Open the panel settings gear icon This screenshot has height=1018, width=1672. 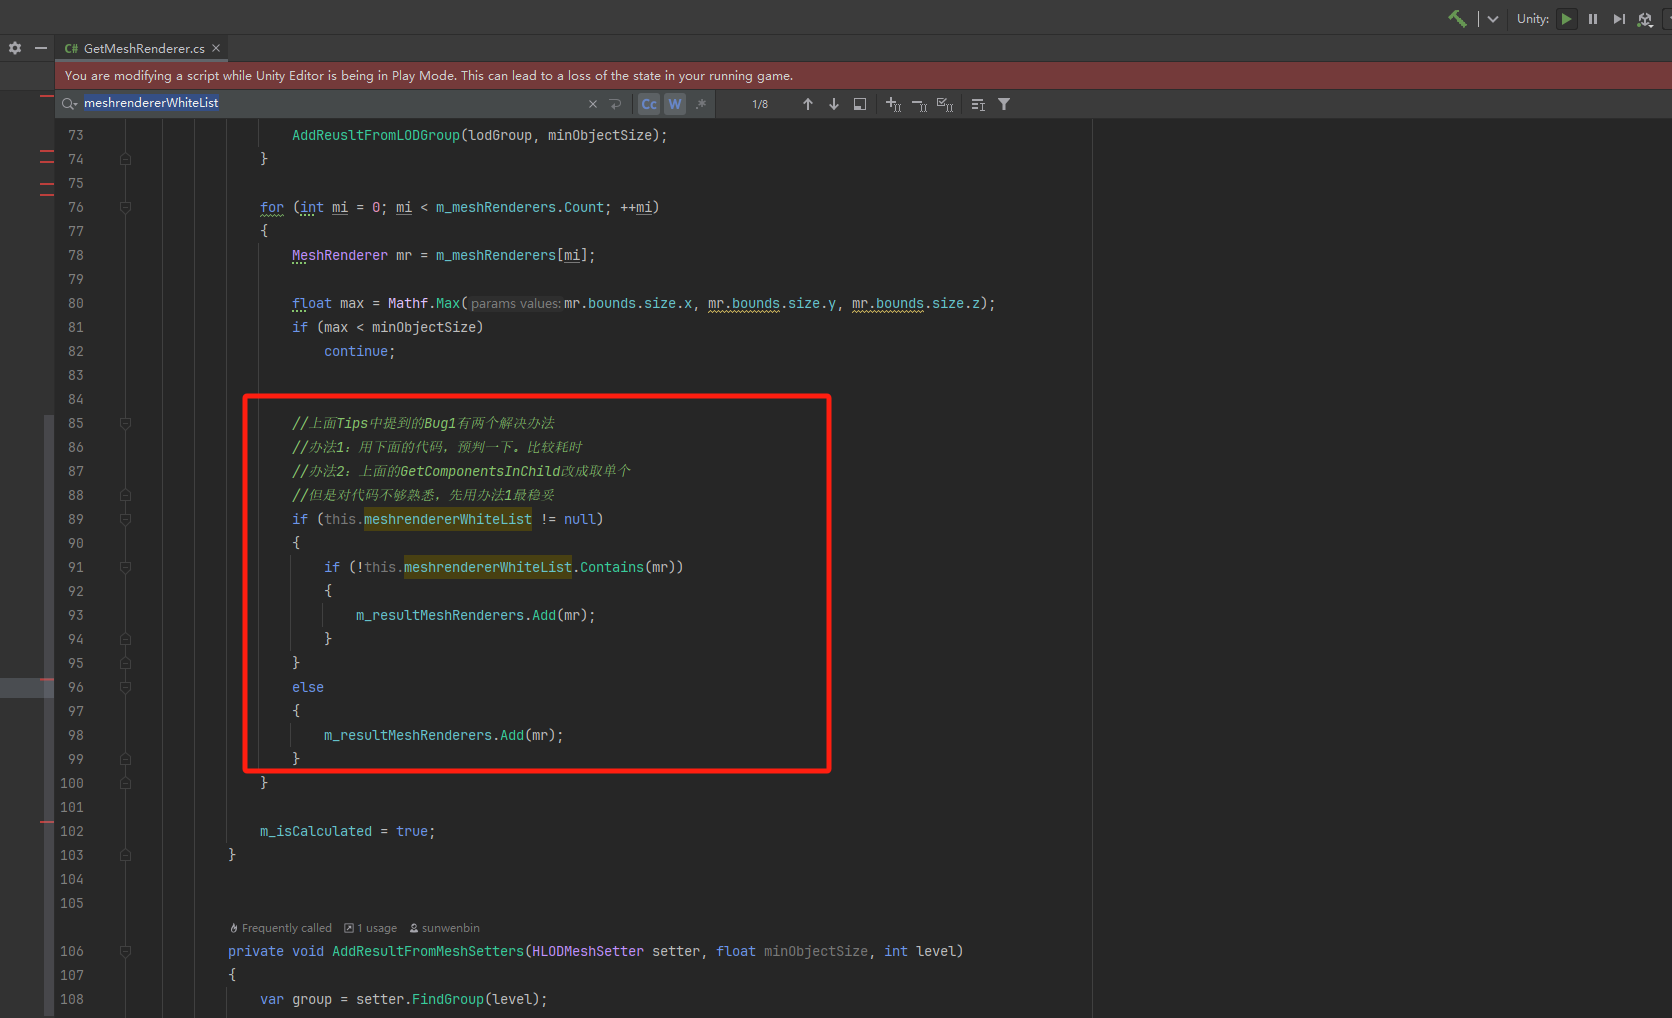click(15, 48)
